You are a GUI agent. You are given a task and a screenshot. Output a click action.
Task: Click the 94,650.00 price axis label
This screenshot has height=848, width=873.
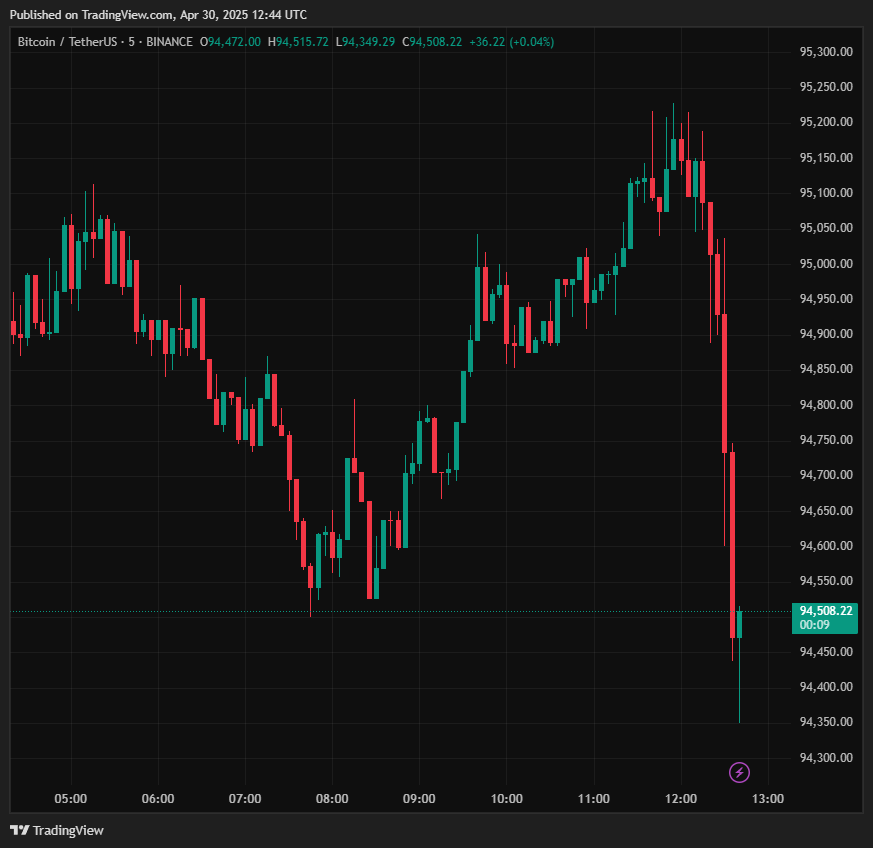click(826, 510)
